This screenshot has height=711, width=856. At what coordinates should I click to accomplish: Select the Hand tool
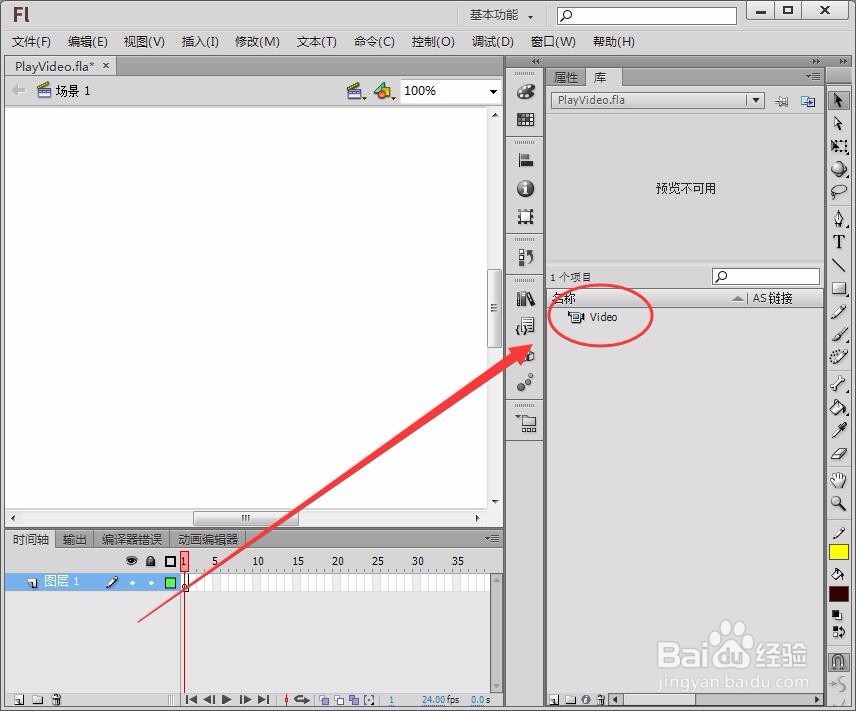point(838,481)
